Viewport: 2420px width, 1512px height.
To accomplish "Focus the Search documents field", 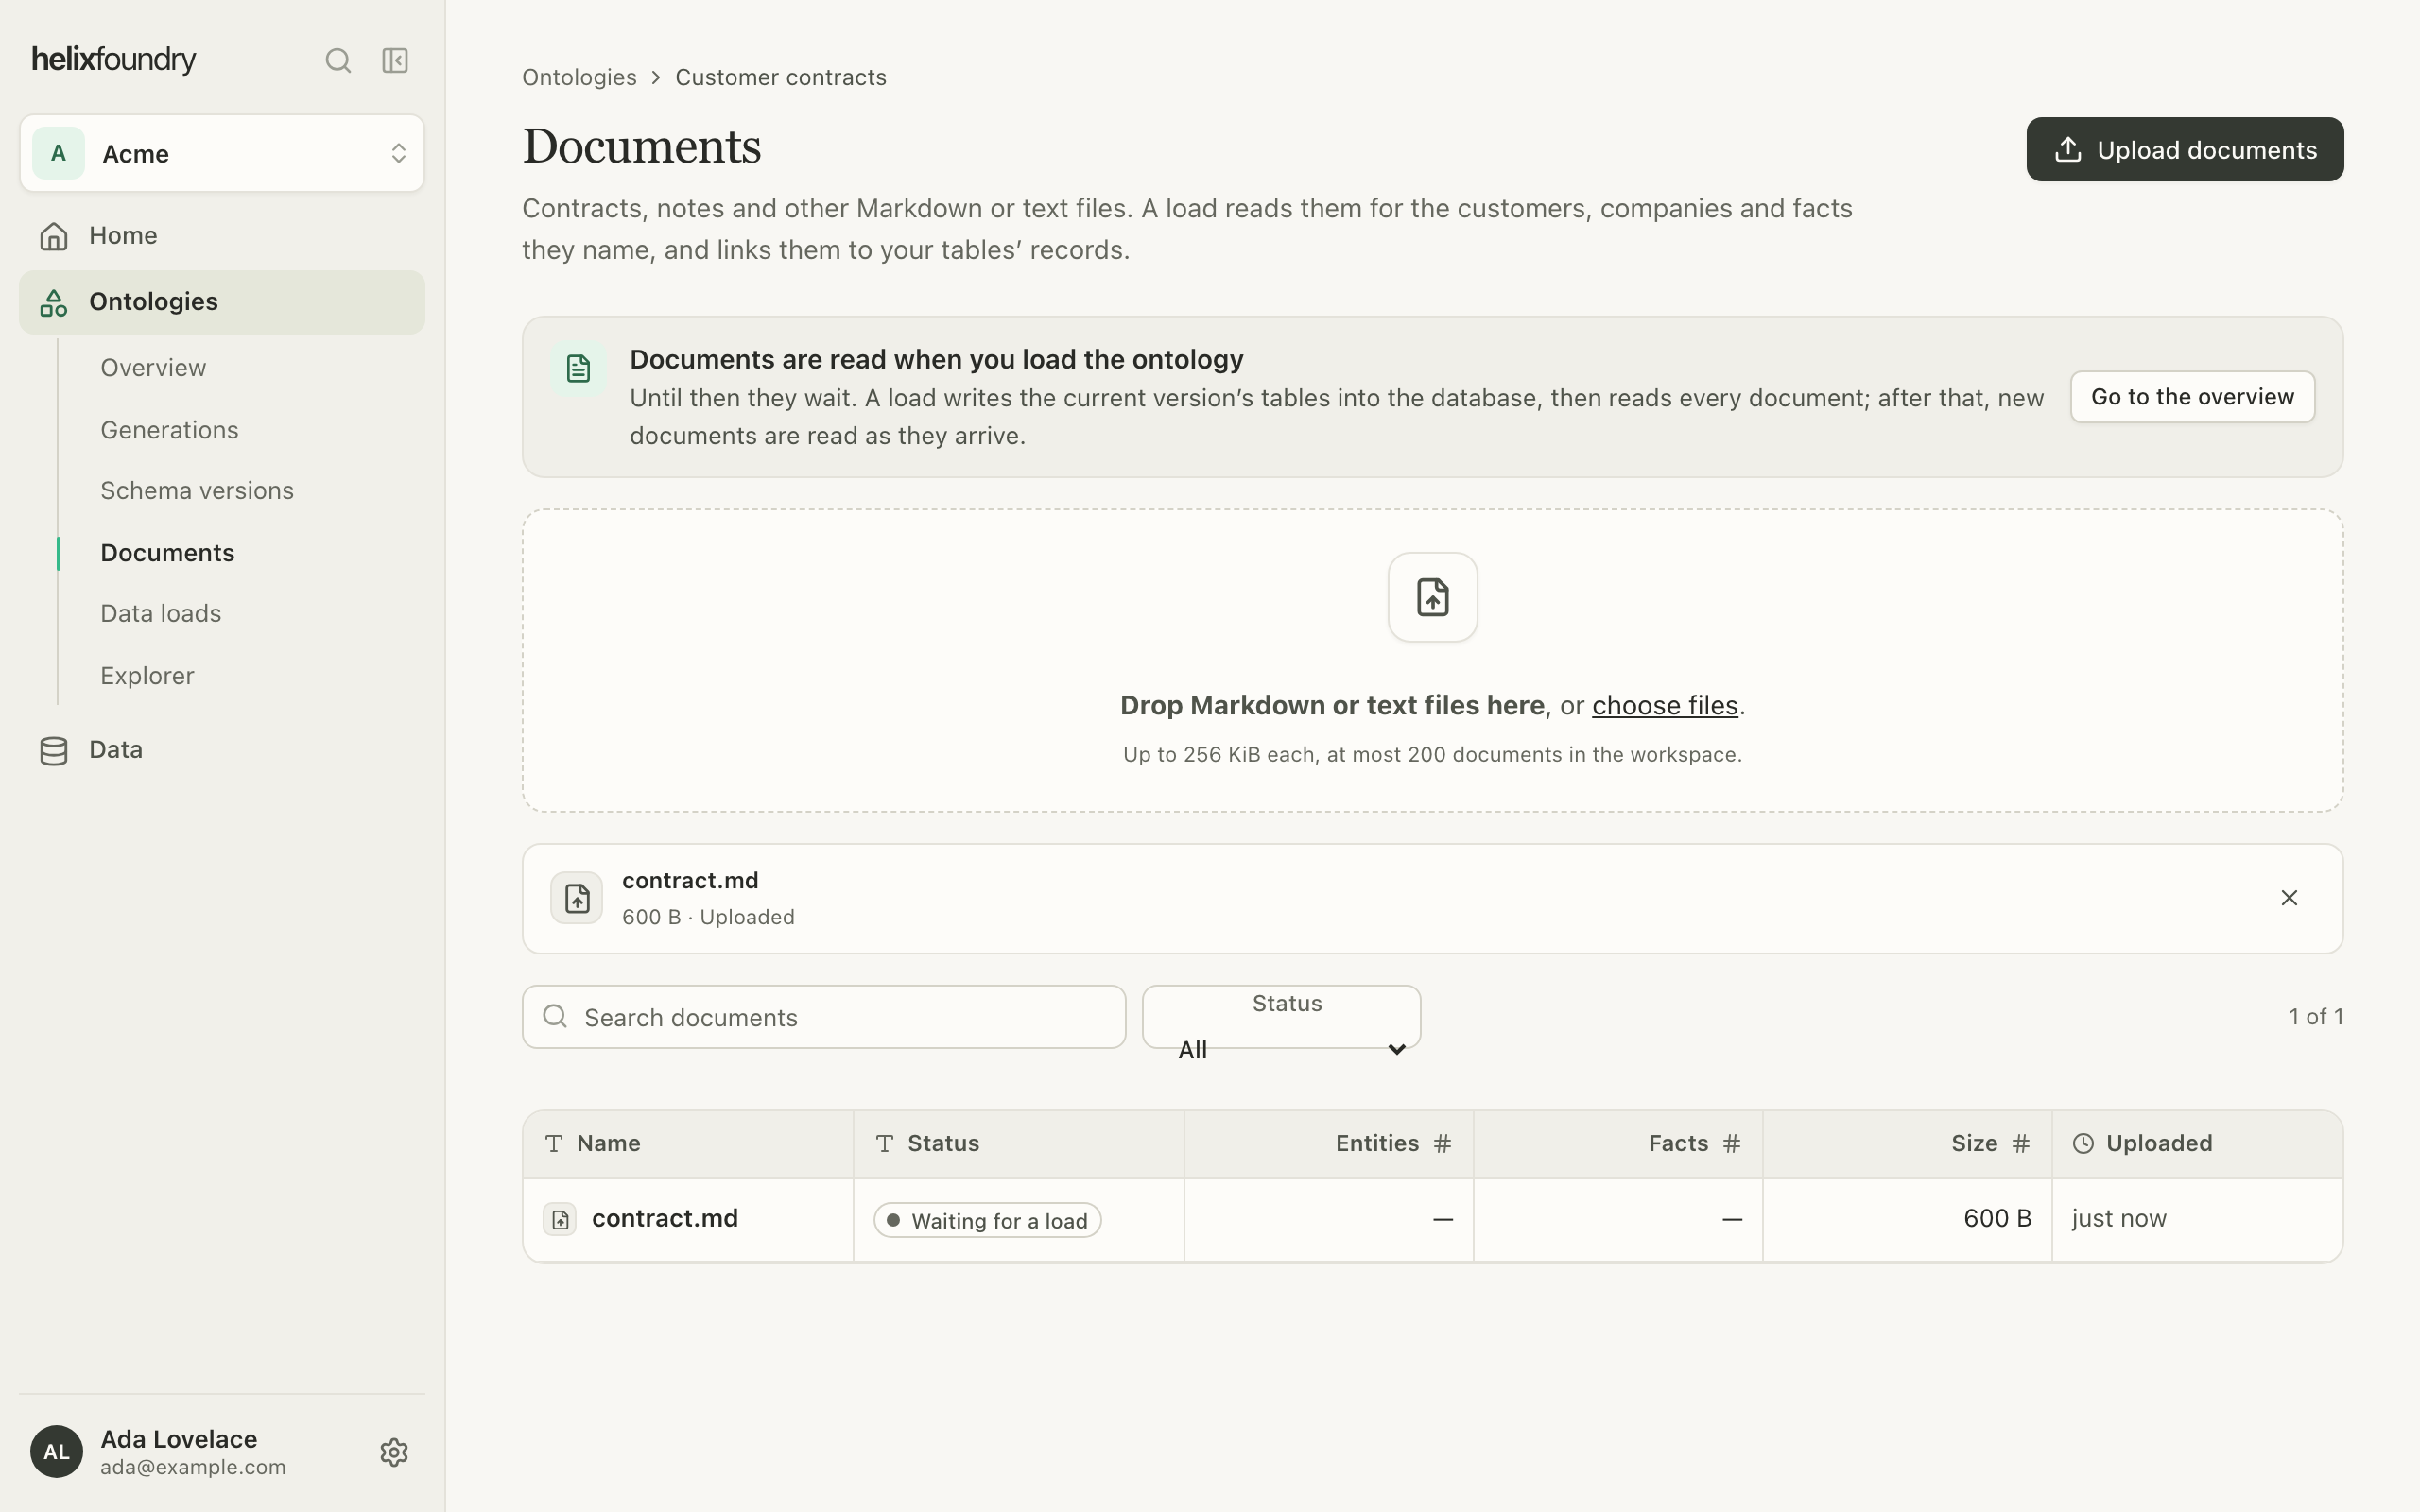I will (824, 1017).
